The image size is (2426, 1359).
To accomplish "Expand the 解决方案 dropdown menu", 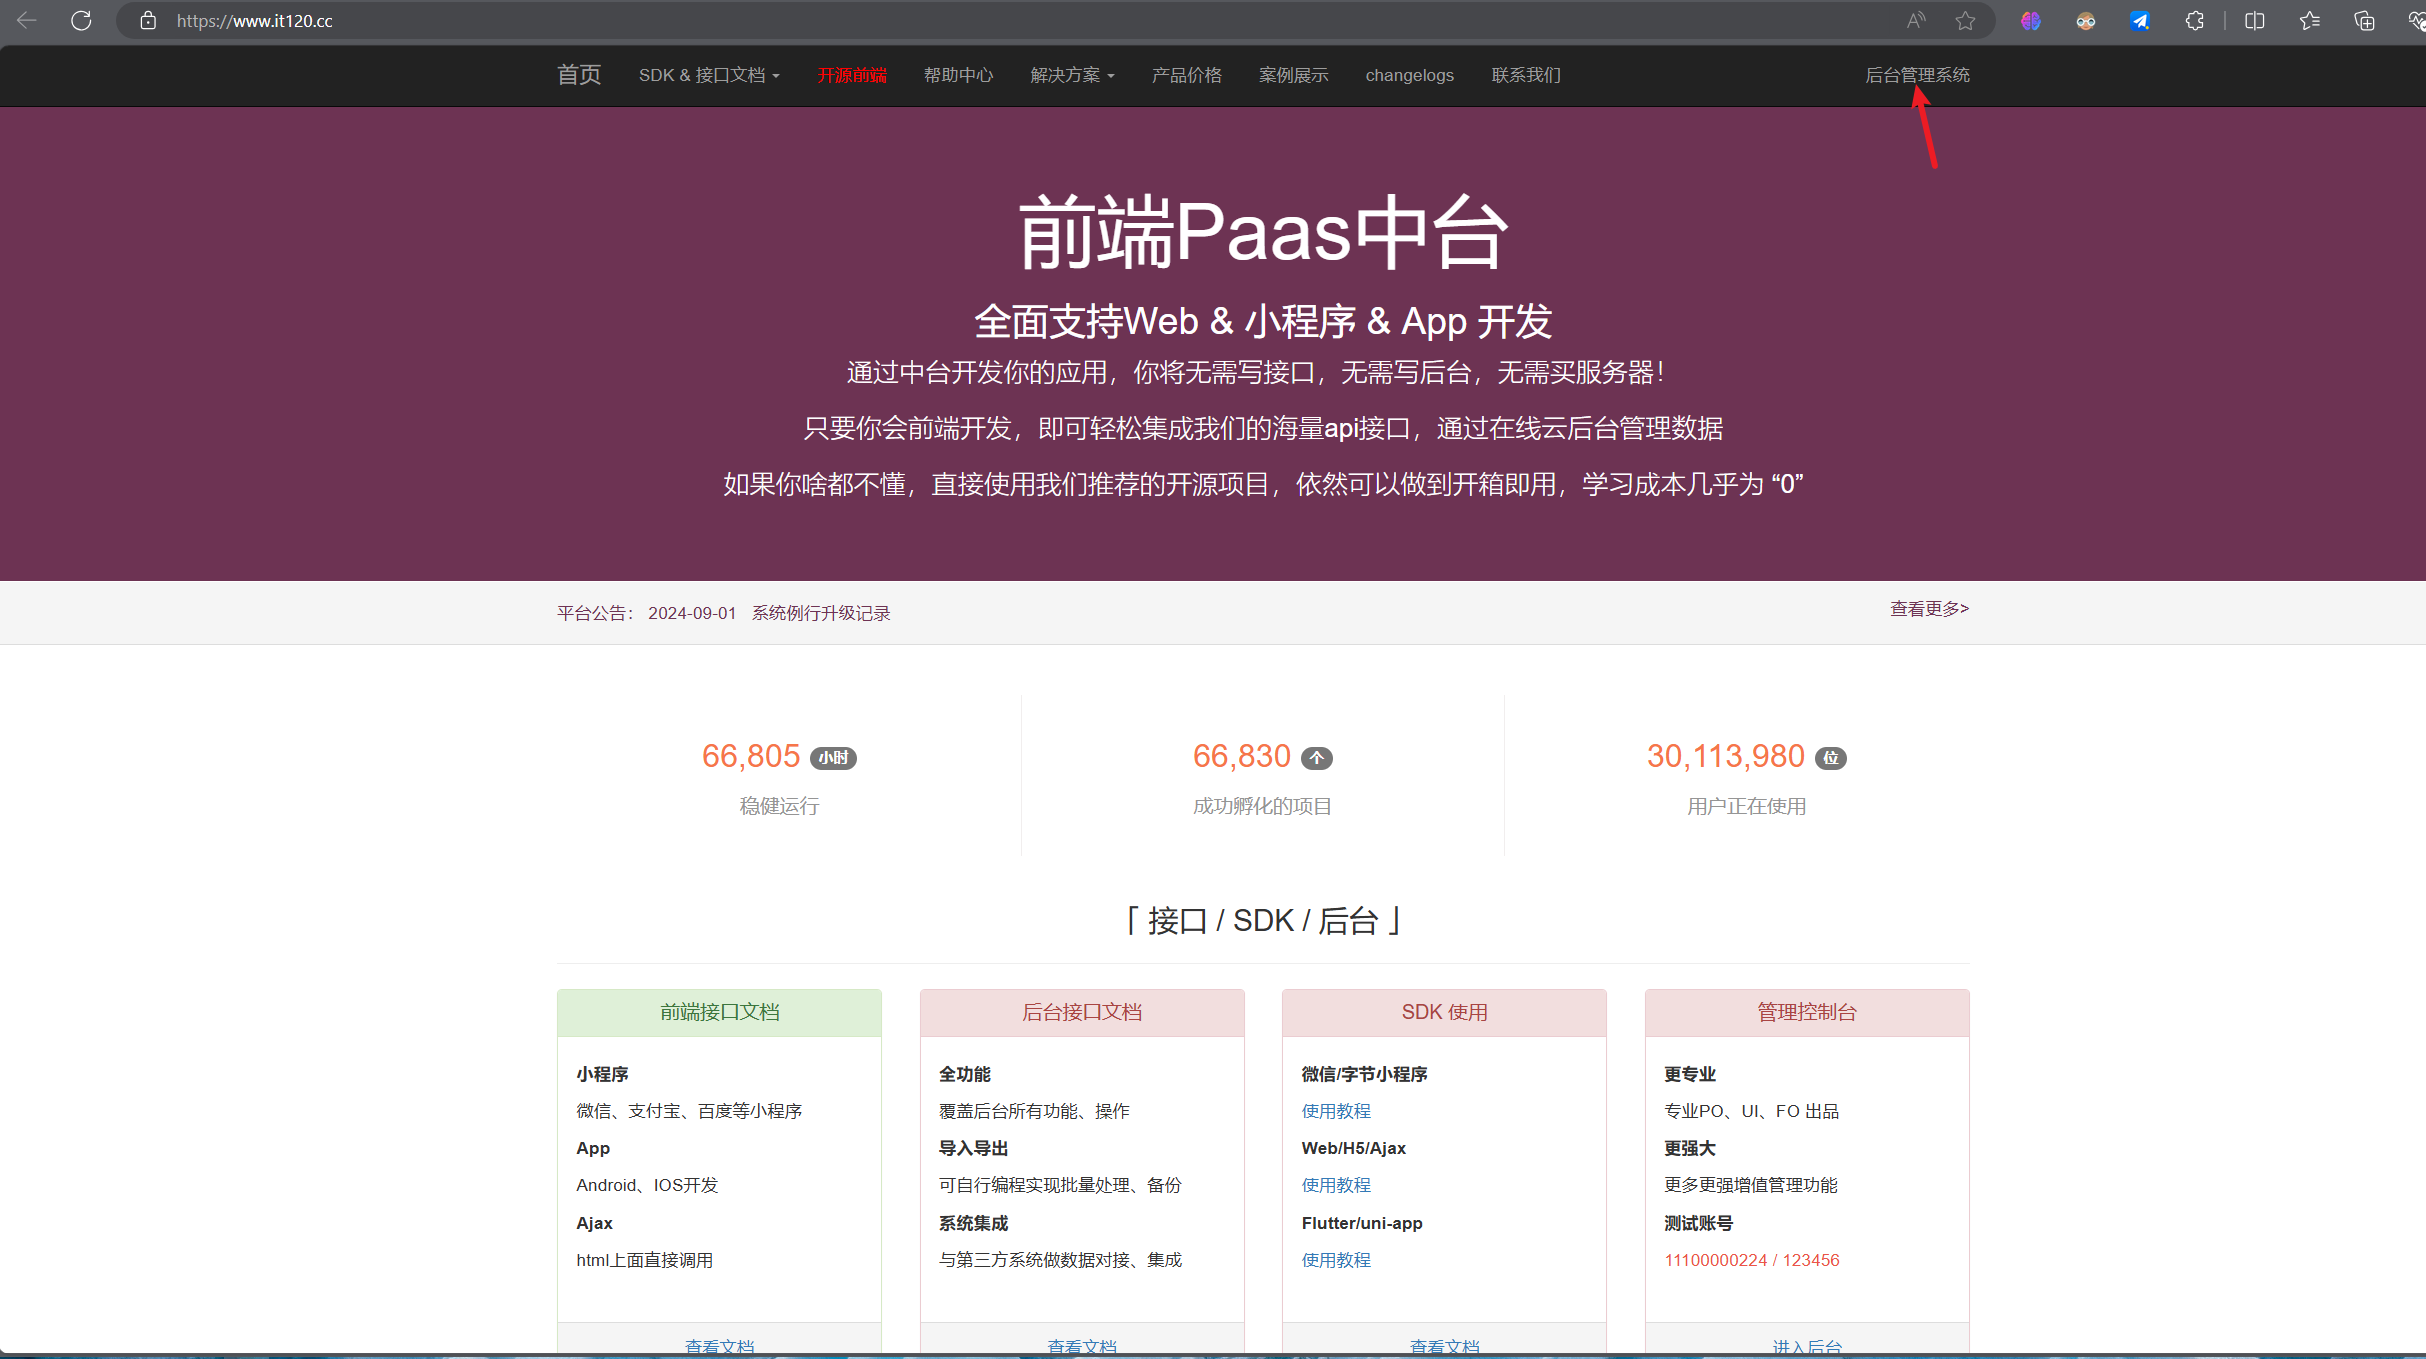I will pos(1072,75).
